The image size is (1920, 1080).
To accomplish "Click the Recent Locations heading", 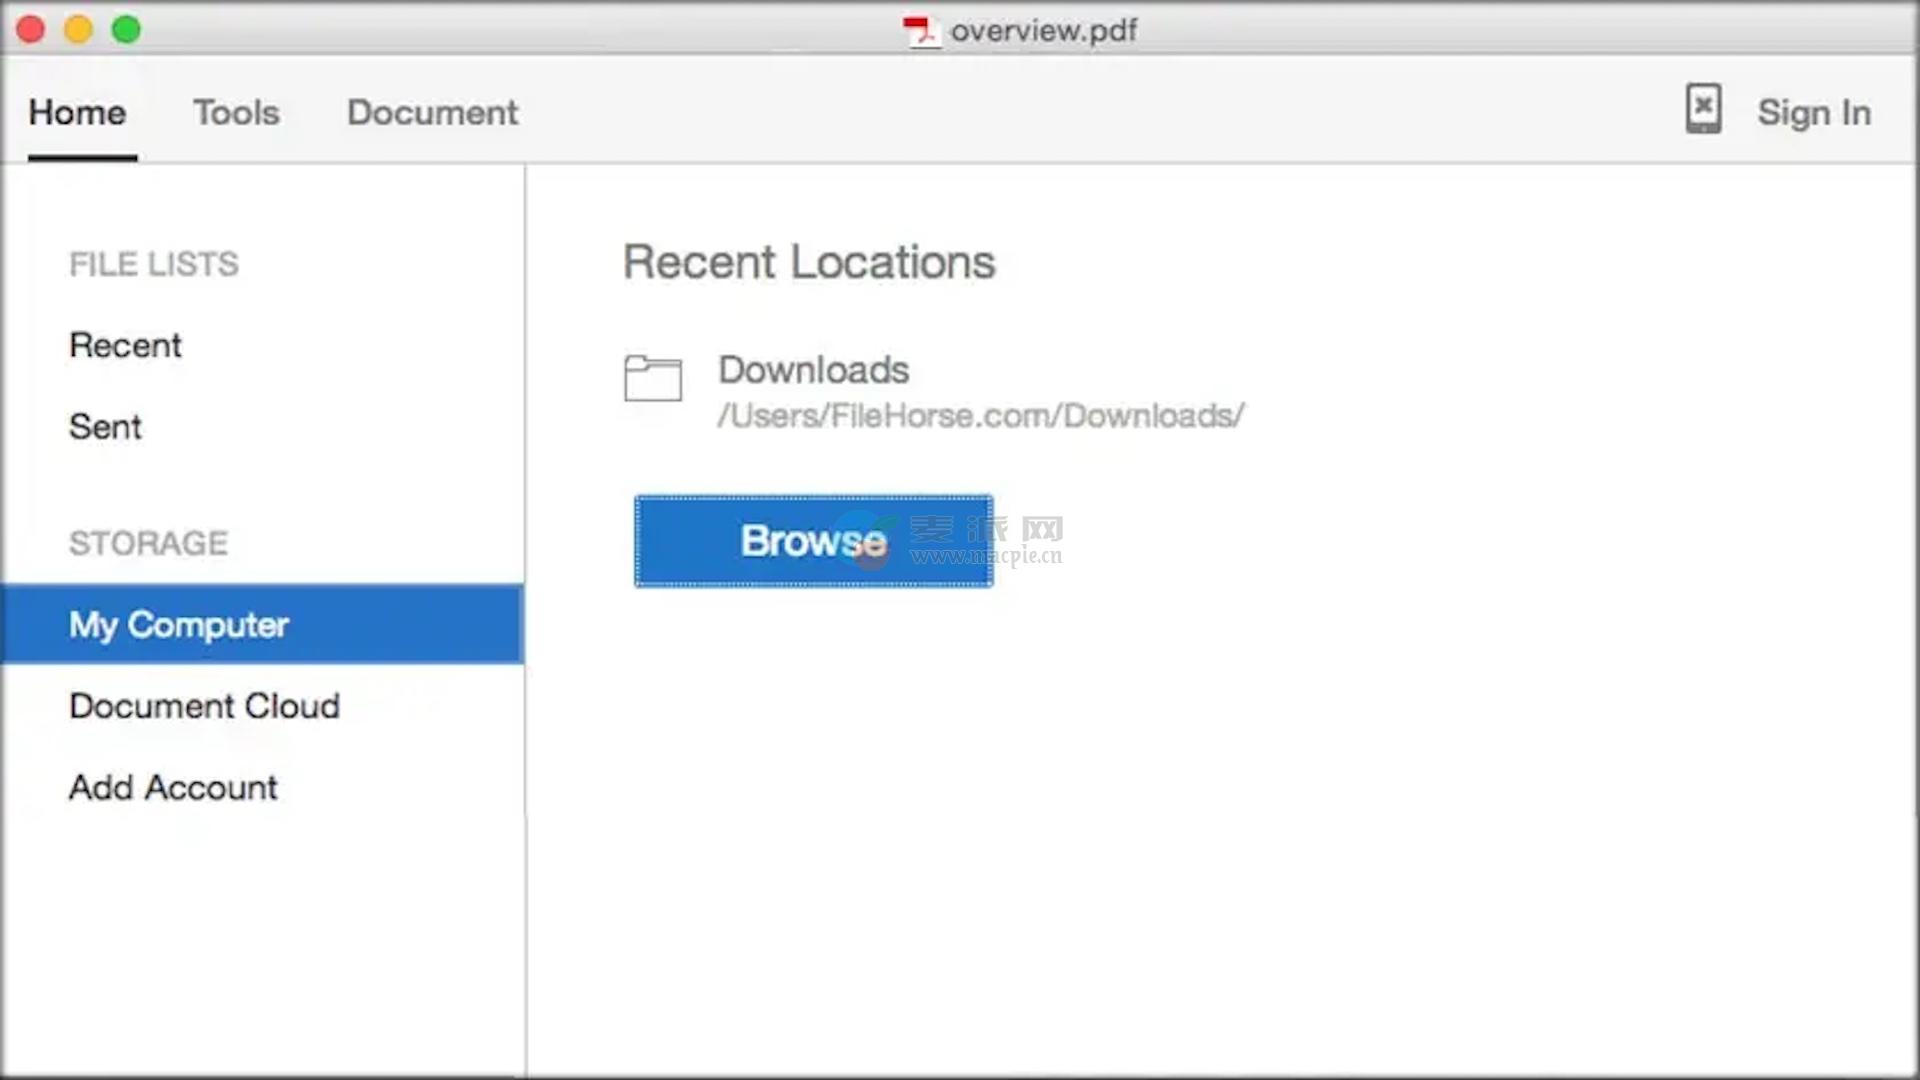I will [809, 263].
